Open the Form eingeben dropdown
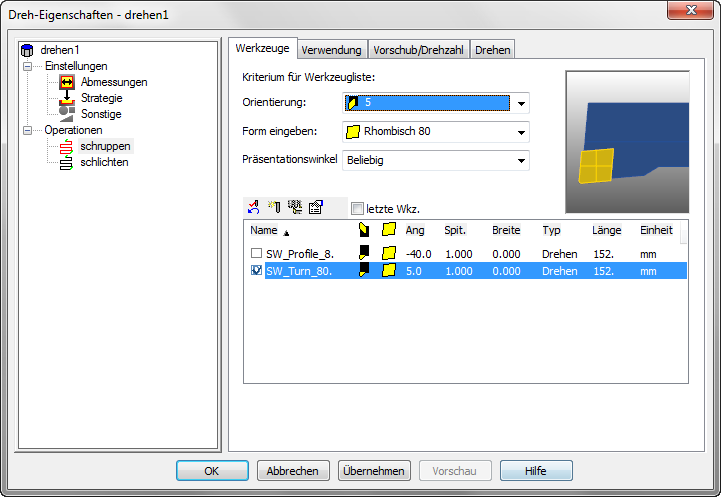This screenshot has height=497, width=721. coord(521,132)
